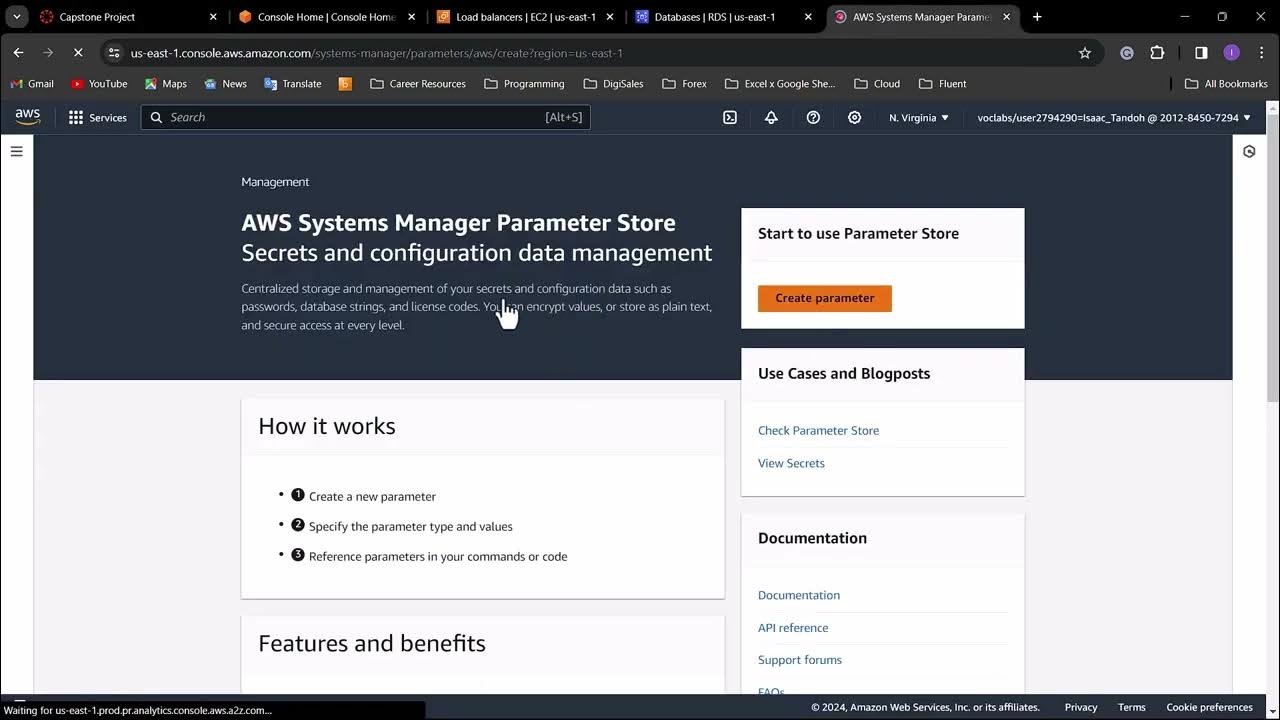Viewport: 1280px width, 720px height.
Task: Open the Cloud bookmark folder
Action: [x=877, y=84]
